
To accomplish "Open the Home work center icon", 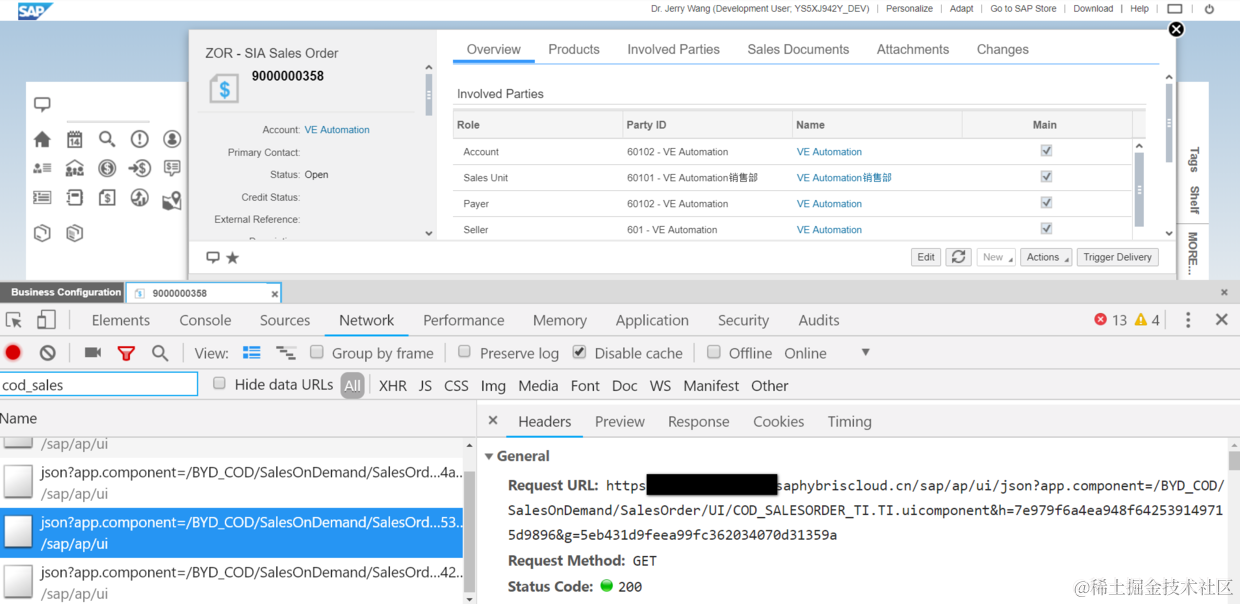I will tap(42, 139).
